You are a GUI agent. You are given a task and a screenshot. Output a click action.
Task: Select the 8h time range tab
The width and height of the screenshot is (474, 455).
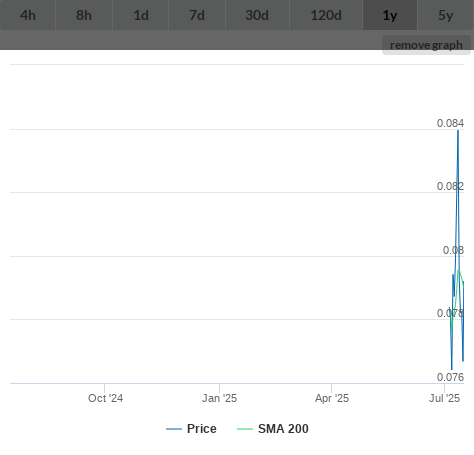(84, 15)
